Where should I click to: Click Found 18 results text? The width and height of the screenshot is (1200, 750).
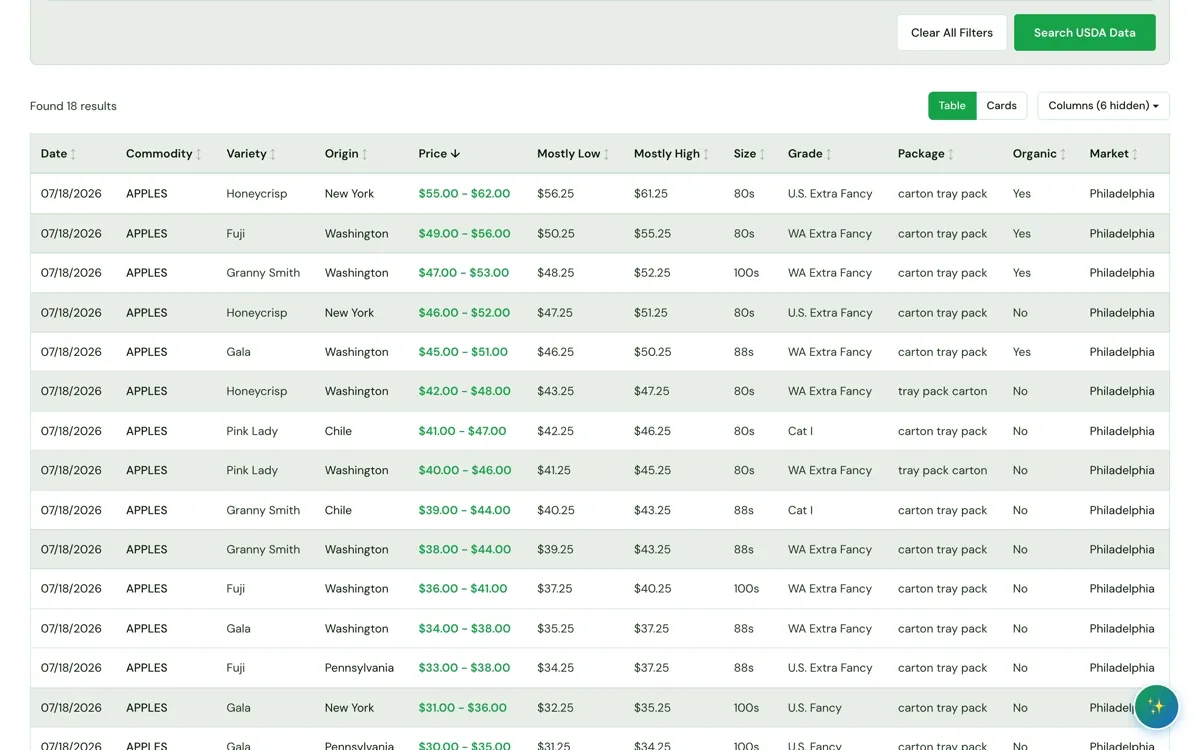[73, 106]
